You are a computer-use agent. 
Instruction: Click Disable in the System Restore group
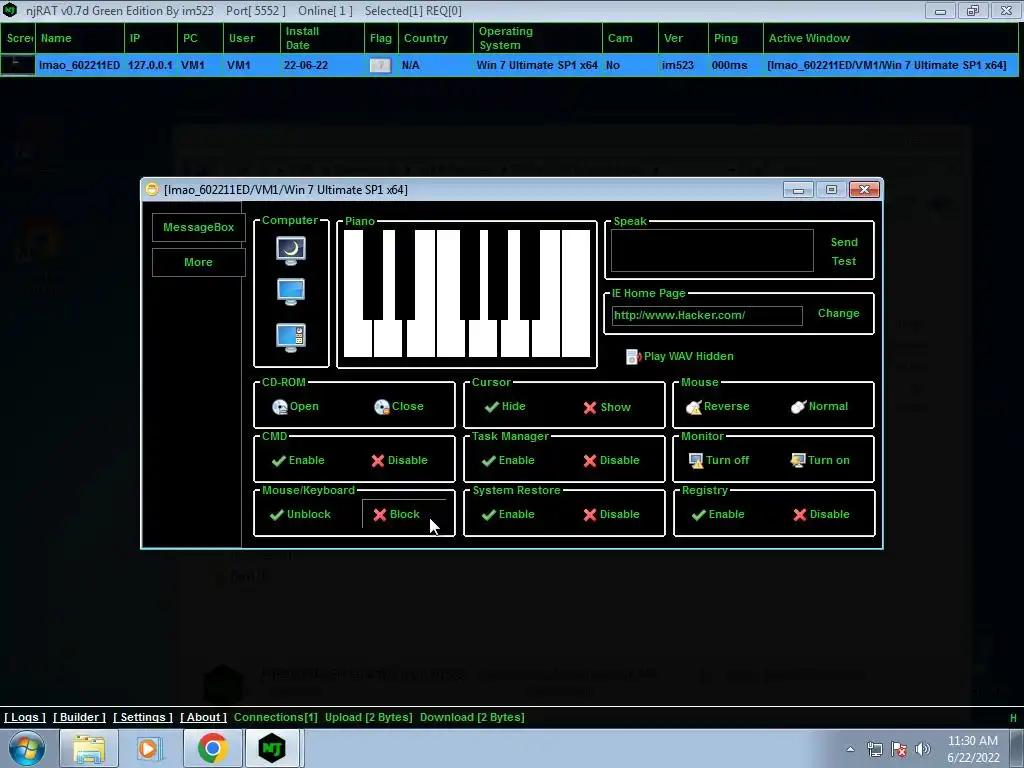coord(611,515)
